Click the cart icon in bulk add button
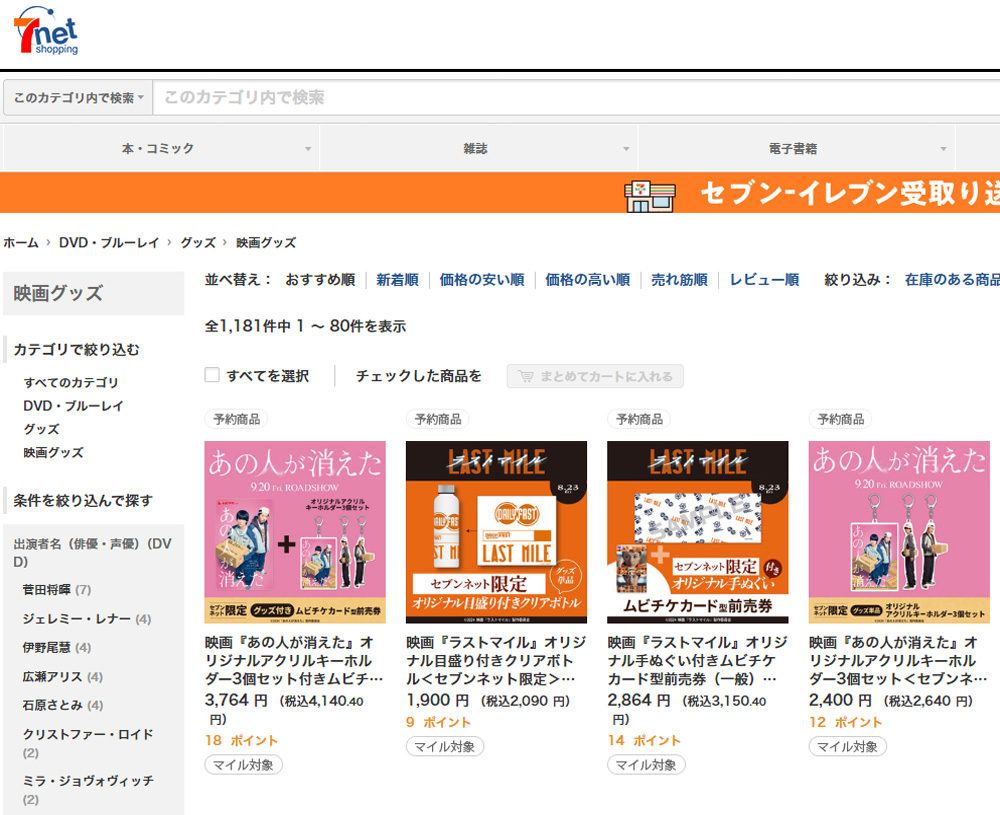 525,376
